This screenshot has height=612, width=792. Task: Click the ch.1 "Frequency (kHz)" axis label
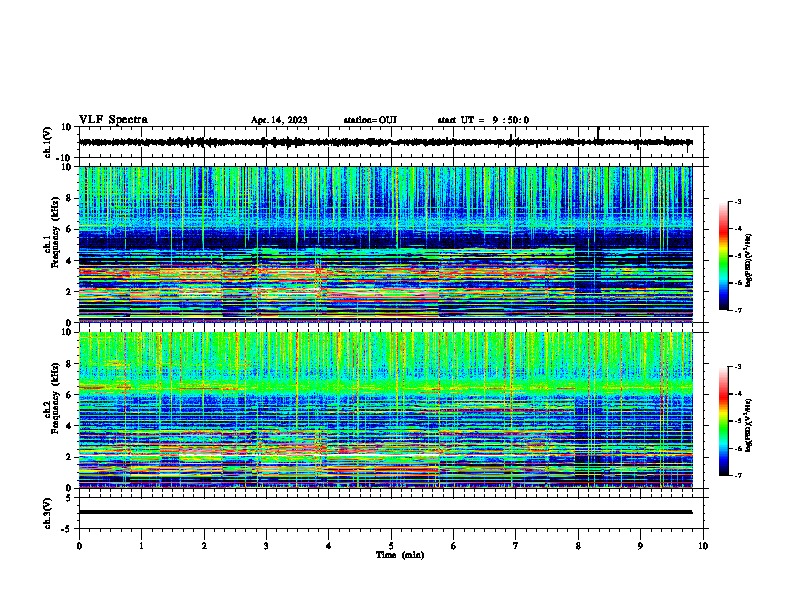[x=55, y=232]
